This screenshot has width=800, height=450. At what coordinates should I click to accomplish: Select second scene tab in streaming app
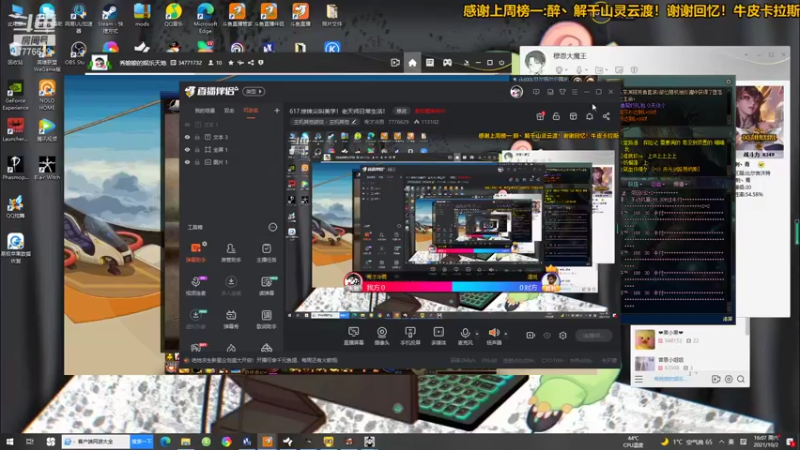229,110
